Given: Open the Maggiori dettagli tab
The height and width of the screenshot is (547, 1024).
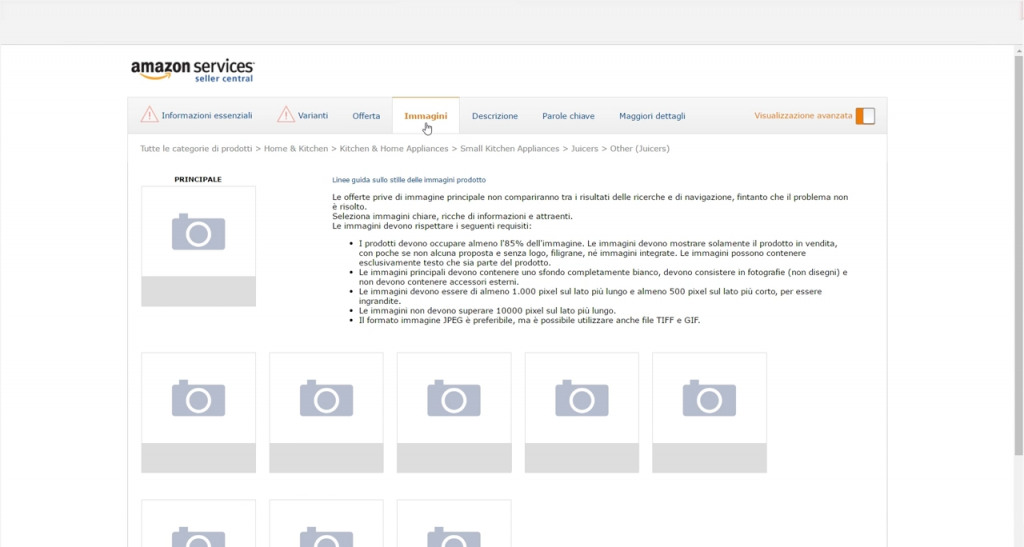Looking at the screenshot, I should coord(652,116).
